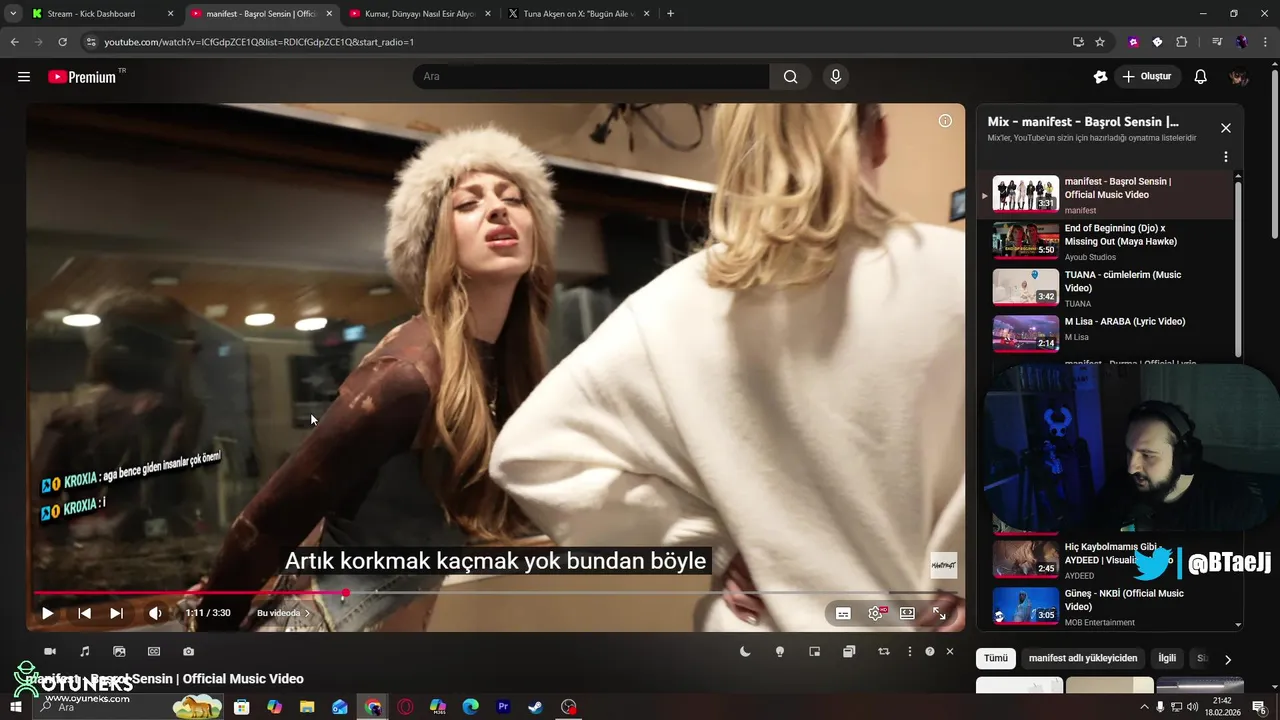The width and height of the screenshot is (1280, 720).
Task: Start voice search with the microphone
Action: tap(836, 77)
